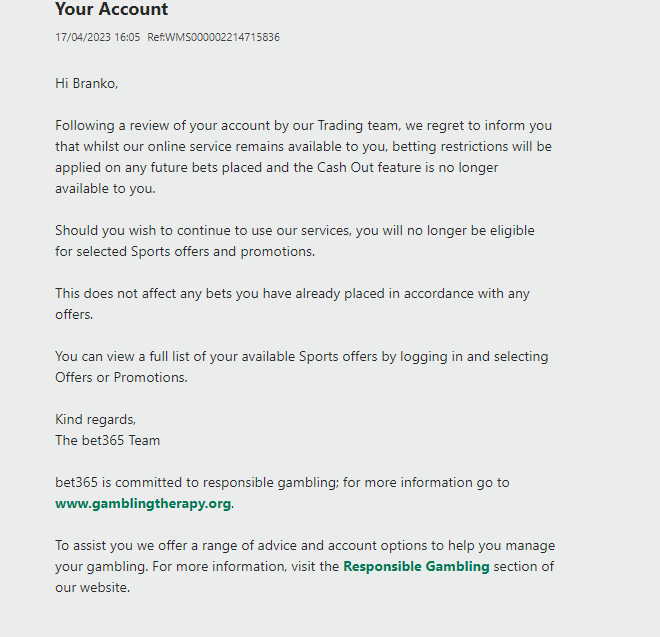Click the words Trading team in the message
This screenshot has width=660, height=637.
click(x=357, y=125)
